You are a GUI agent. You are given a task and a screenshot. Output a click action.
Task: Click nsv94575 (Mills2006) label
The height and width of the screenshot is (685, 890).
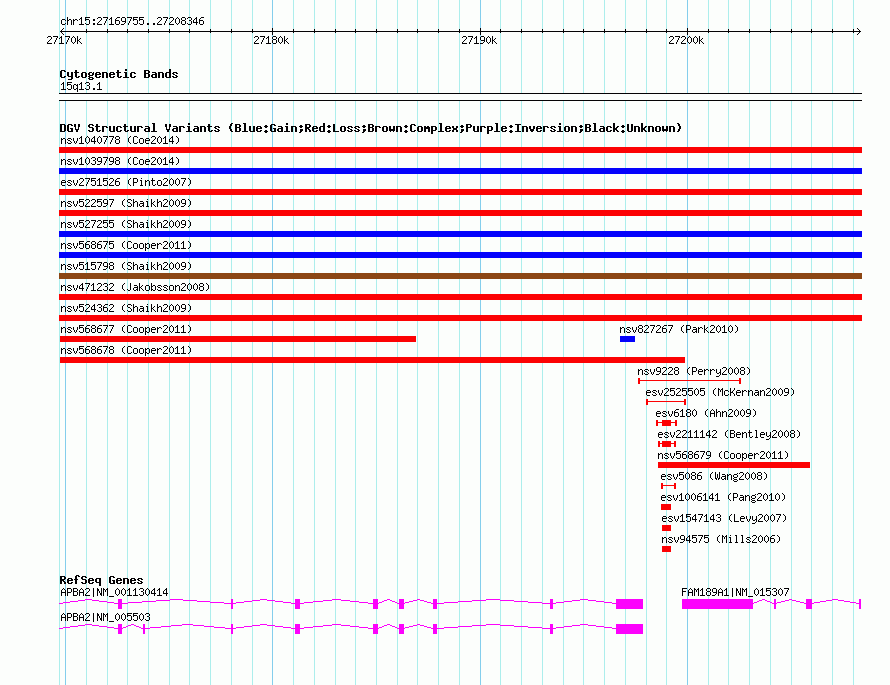click(721, 539)
